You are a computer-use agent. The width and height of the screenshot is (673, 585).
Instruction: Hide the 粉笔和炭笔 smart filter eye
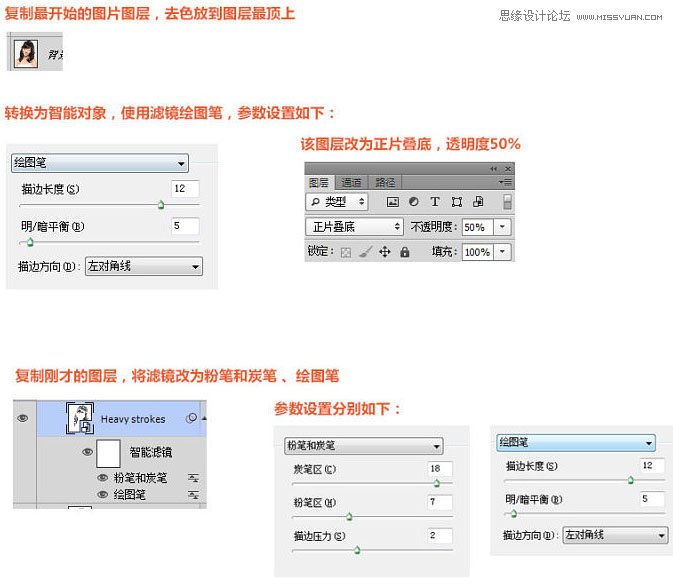(103, 477)
